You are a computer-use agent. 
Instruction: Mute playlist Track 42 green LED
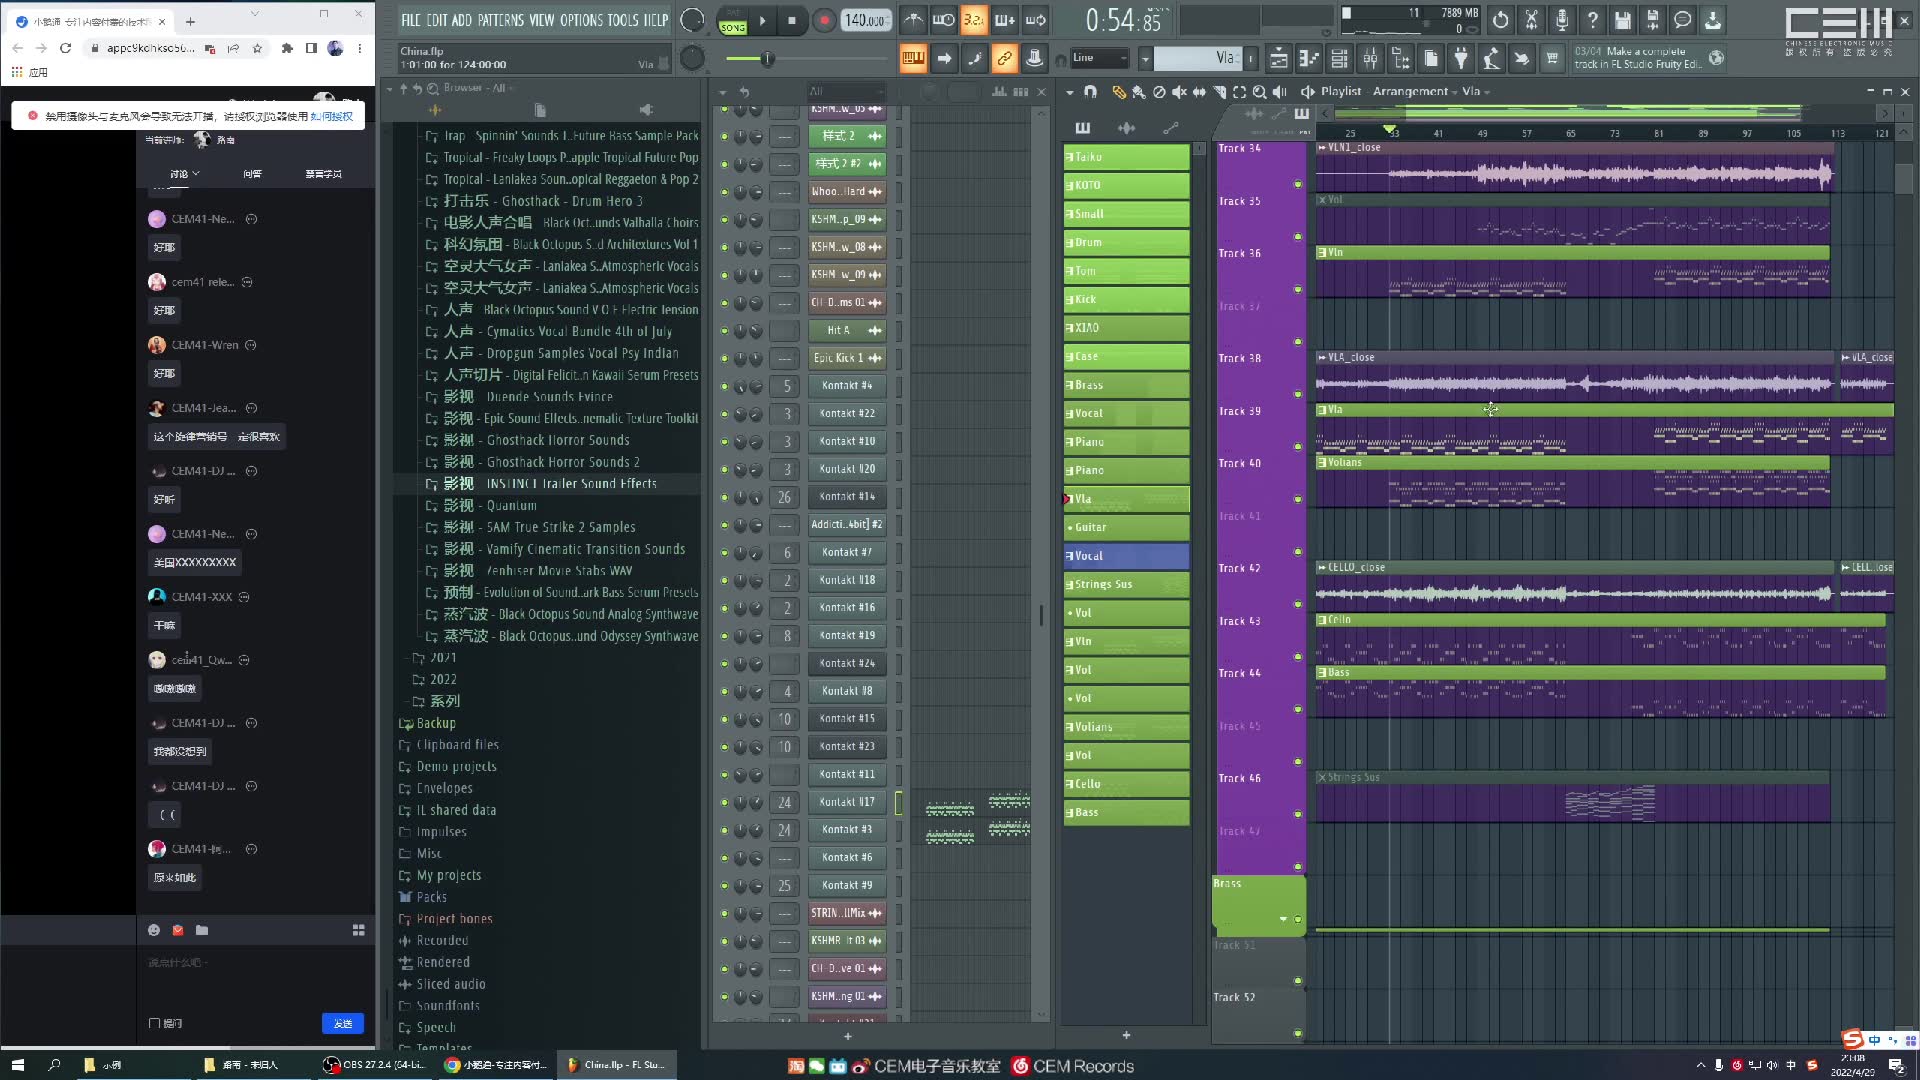[1298, 604]
